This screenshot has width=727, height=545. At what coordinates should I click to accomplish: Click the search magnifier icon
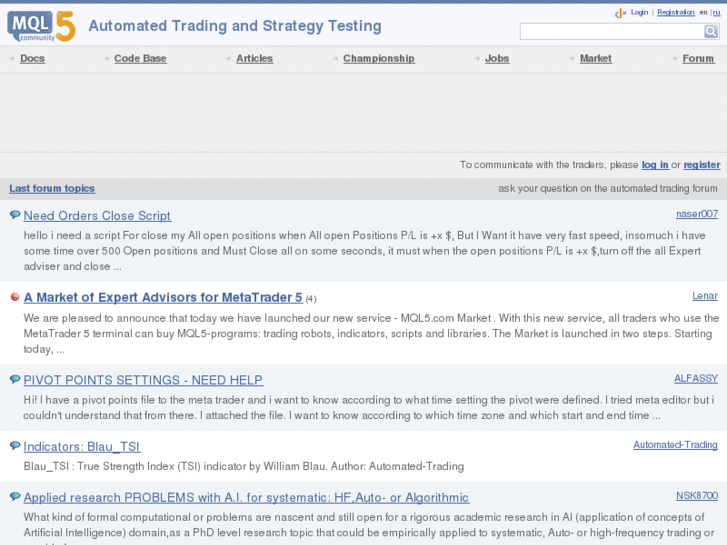pyautogui.click(x=711, y=32)
